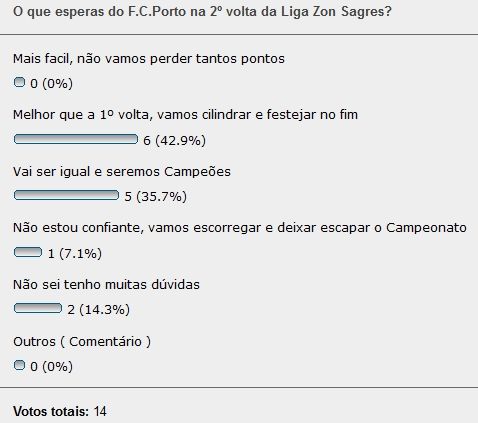
Task: Select option 'Não estou confiante, vamos escorregar'
Action: 240,228
